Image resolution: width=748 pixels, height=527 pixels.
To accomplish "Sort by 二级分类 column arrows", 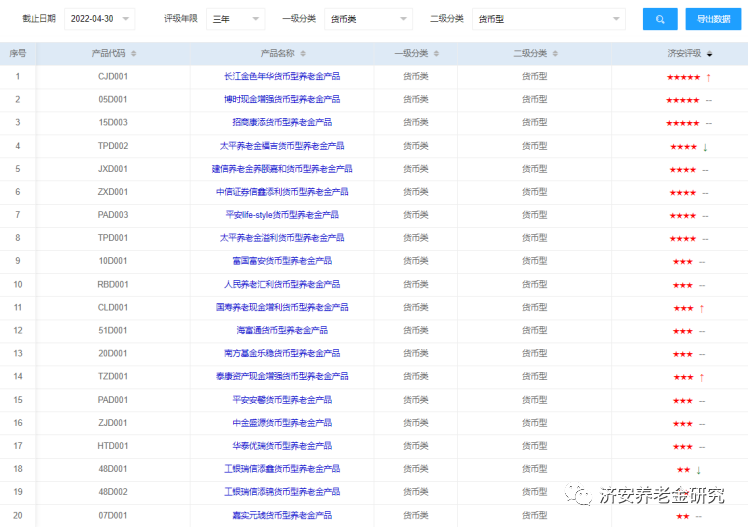I will (555, 53).
